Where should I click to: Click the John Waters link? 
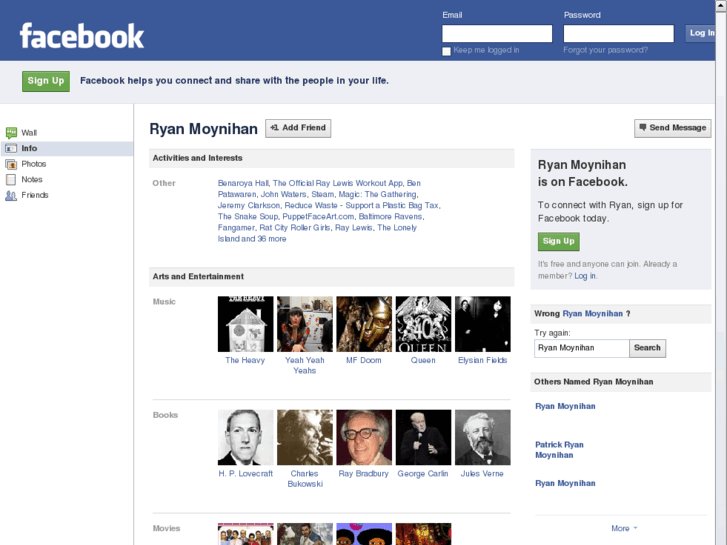tap(283, 194)
